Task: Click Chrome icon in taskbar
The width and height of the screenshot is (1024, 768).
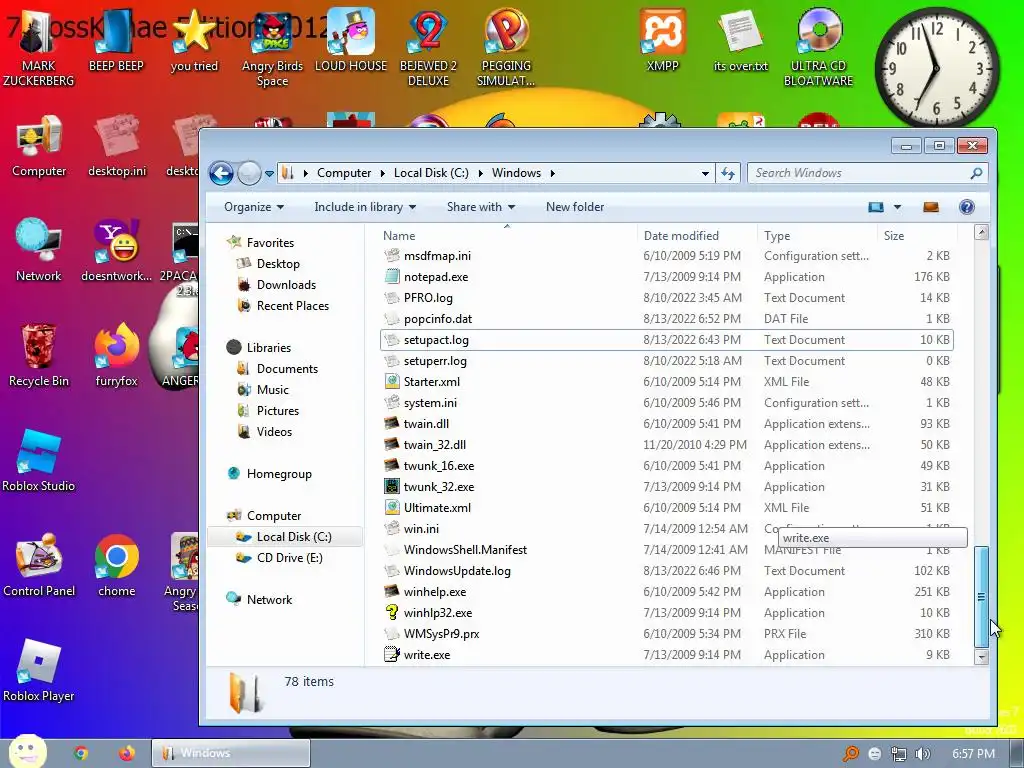Action: click(x=81, y=753)
